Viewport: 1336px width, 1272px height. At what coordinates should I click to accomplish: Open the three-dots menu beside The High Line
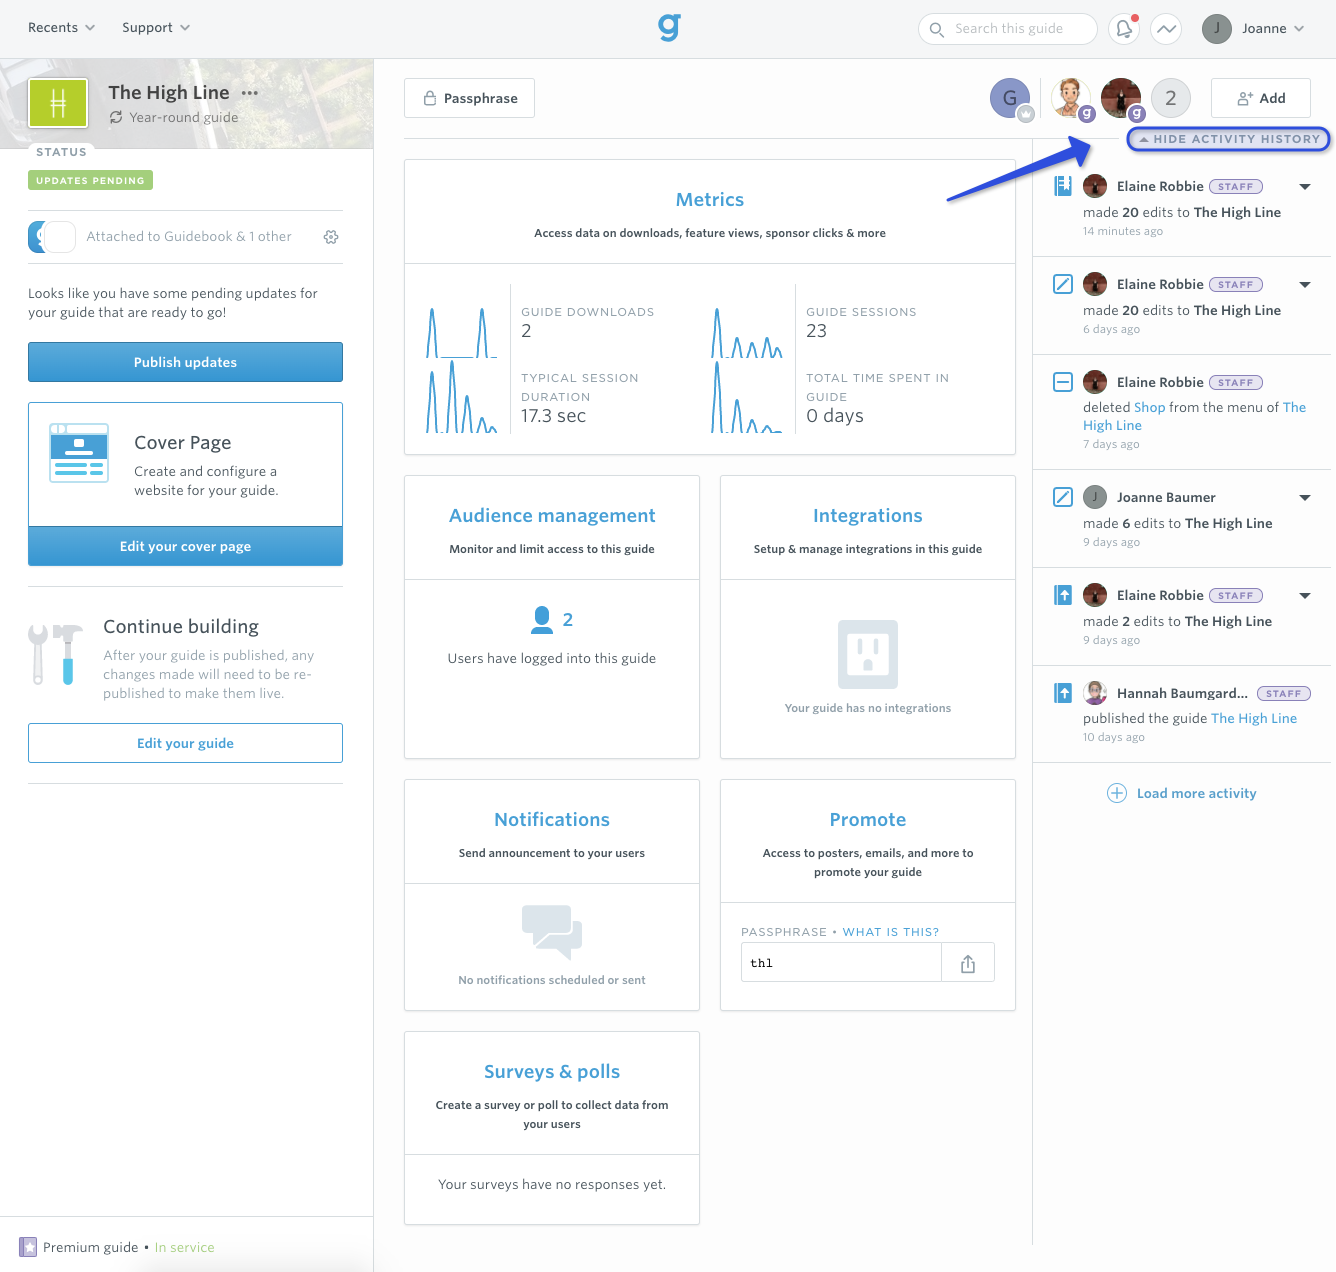click(250, 92)
